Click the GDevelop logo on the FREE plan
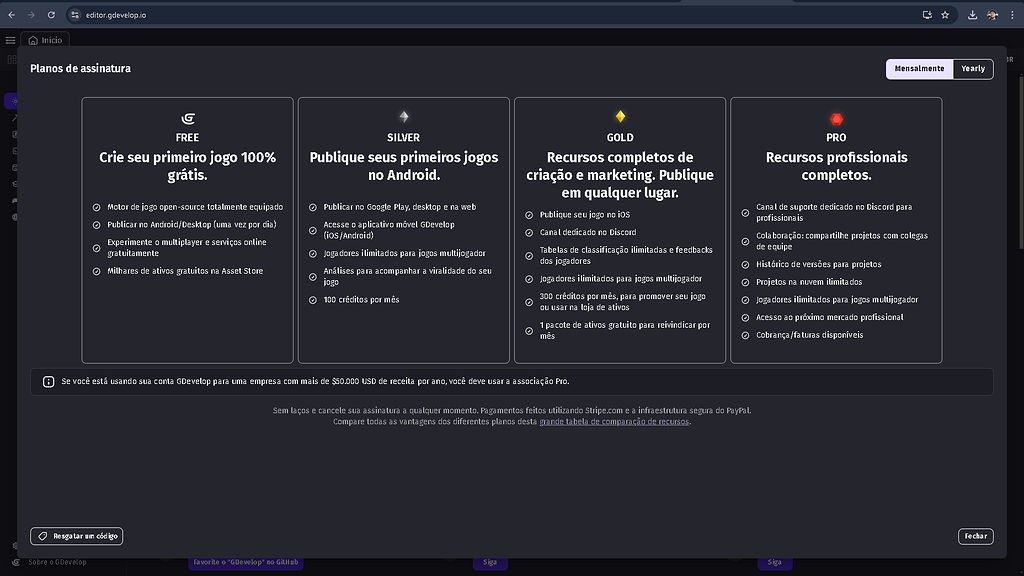Viewport: 1024px width, 576px height. click(x=187, y=118)
